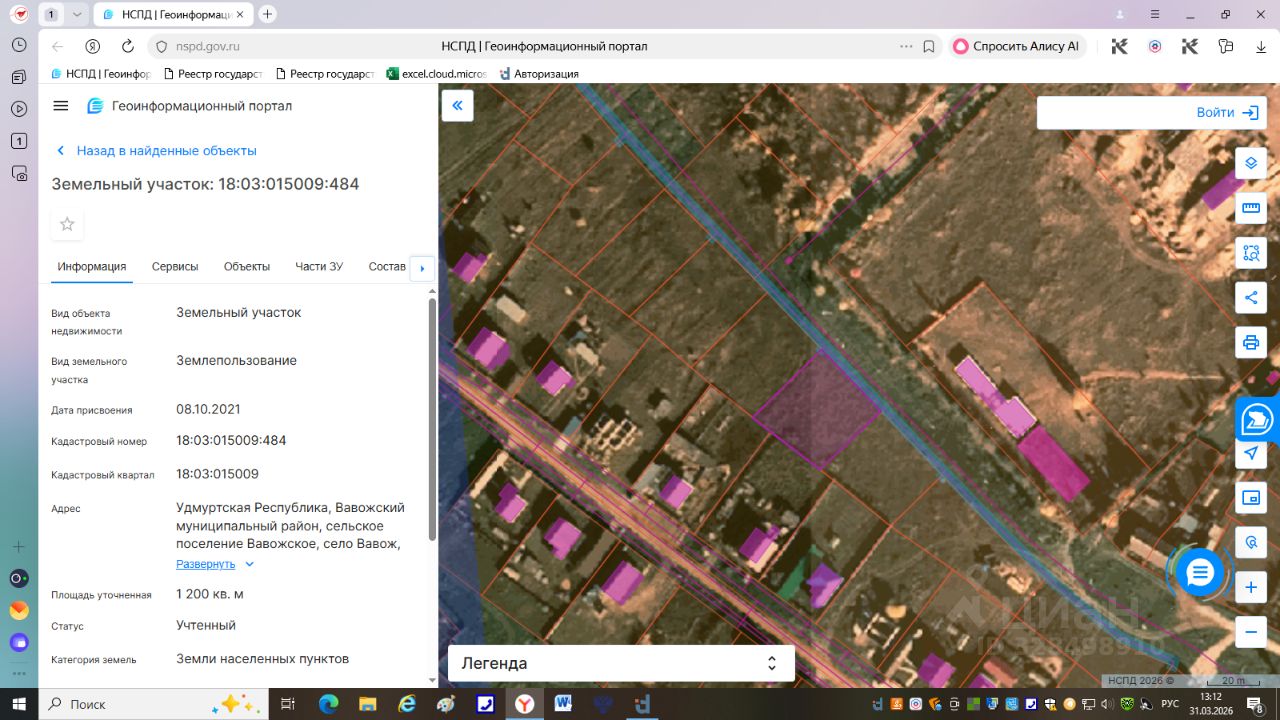1280x720 pixels.
Task: Click the geolocation arrow icon
Action: [1250, 453]
